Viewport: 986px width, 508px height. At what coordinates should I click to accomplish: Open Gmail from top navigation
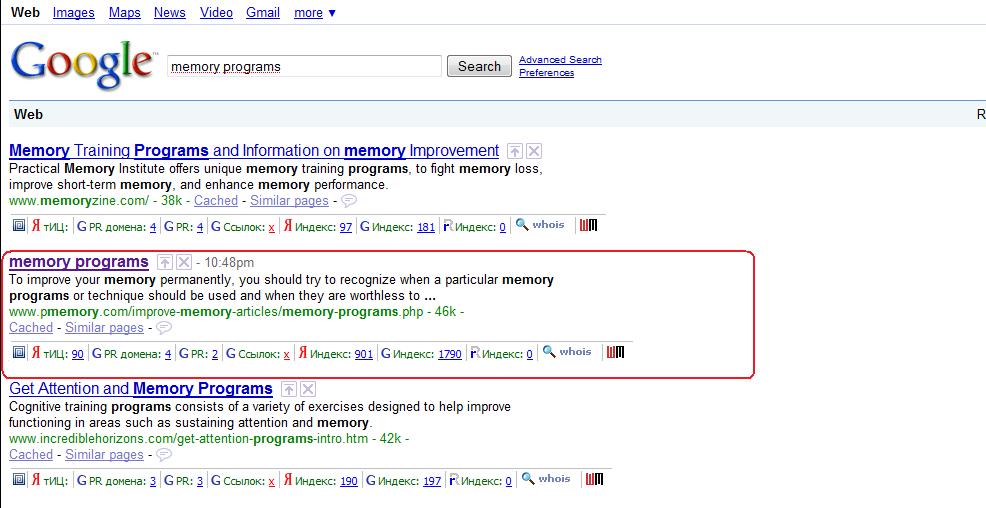[x=263, y=13]
